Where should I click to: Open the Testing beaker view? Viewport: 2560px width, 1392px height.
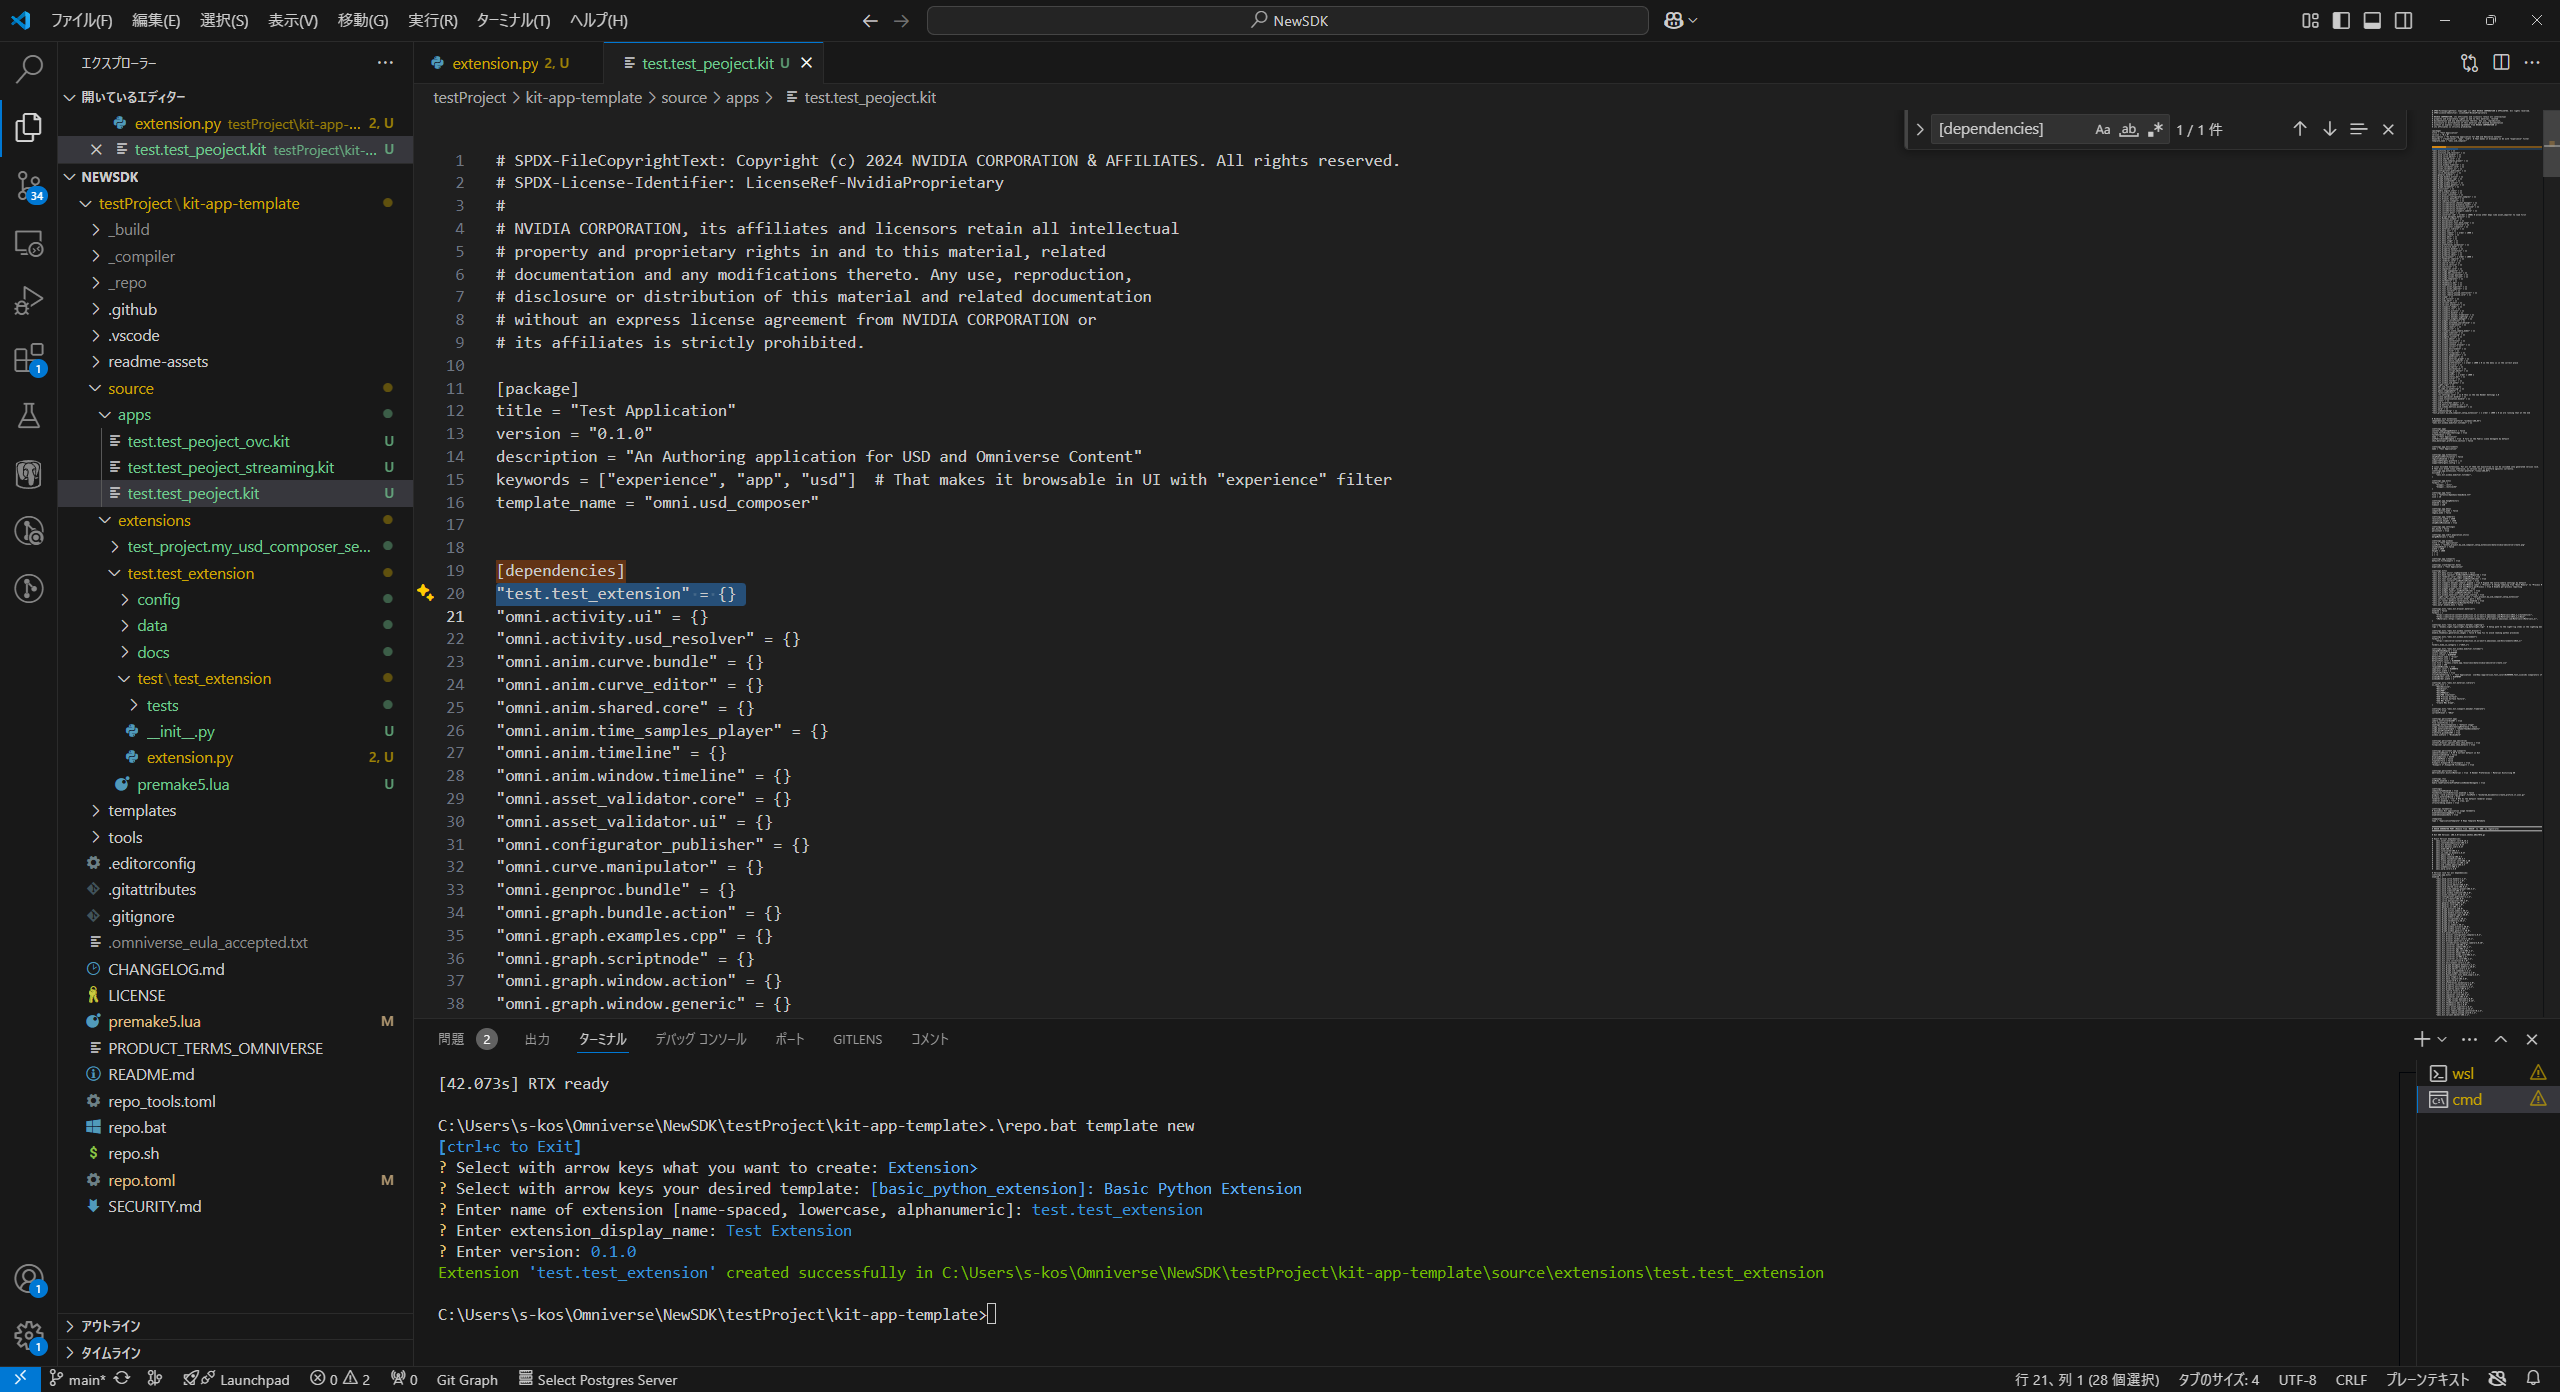pos(29,416)
